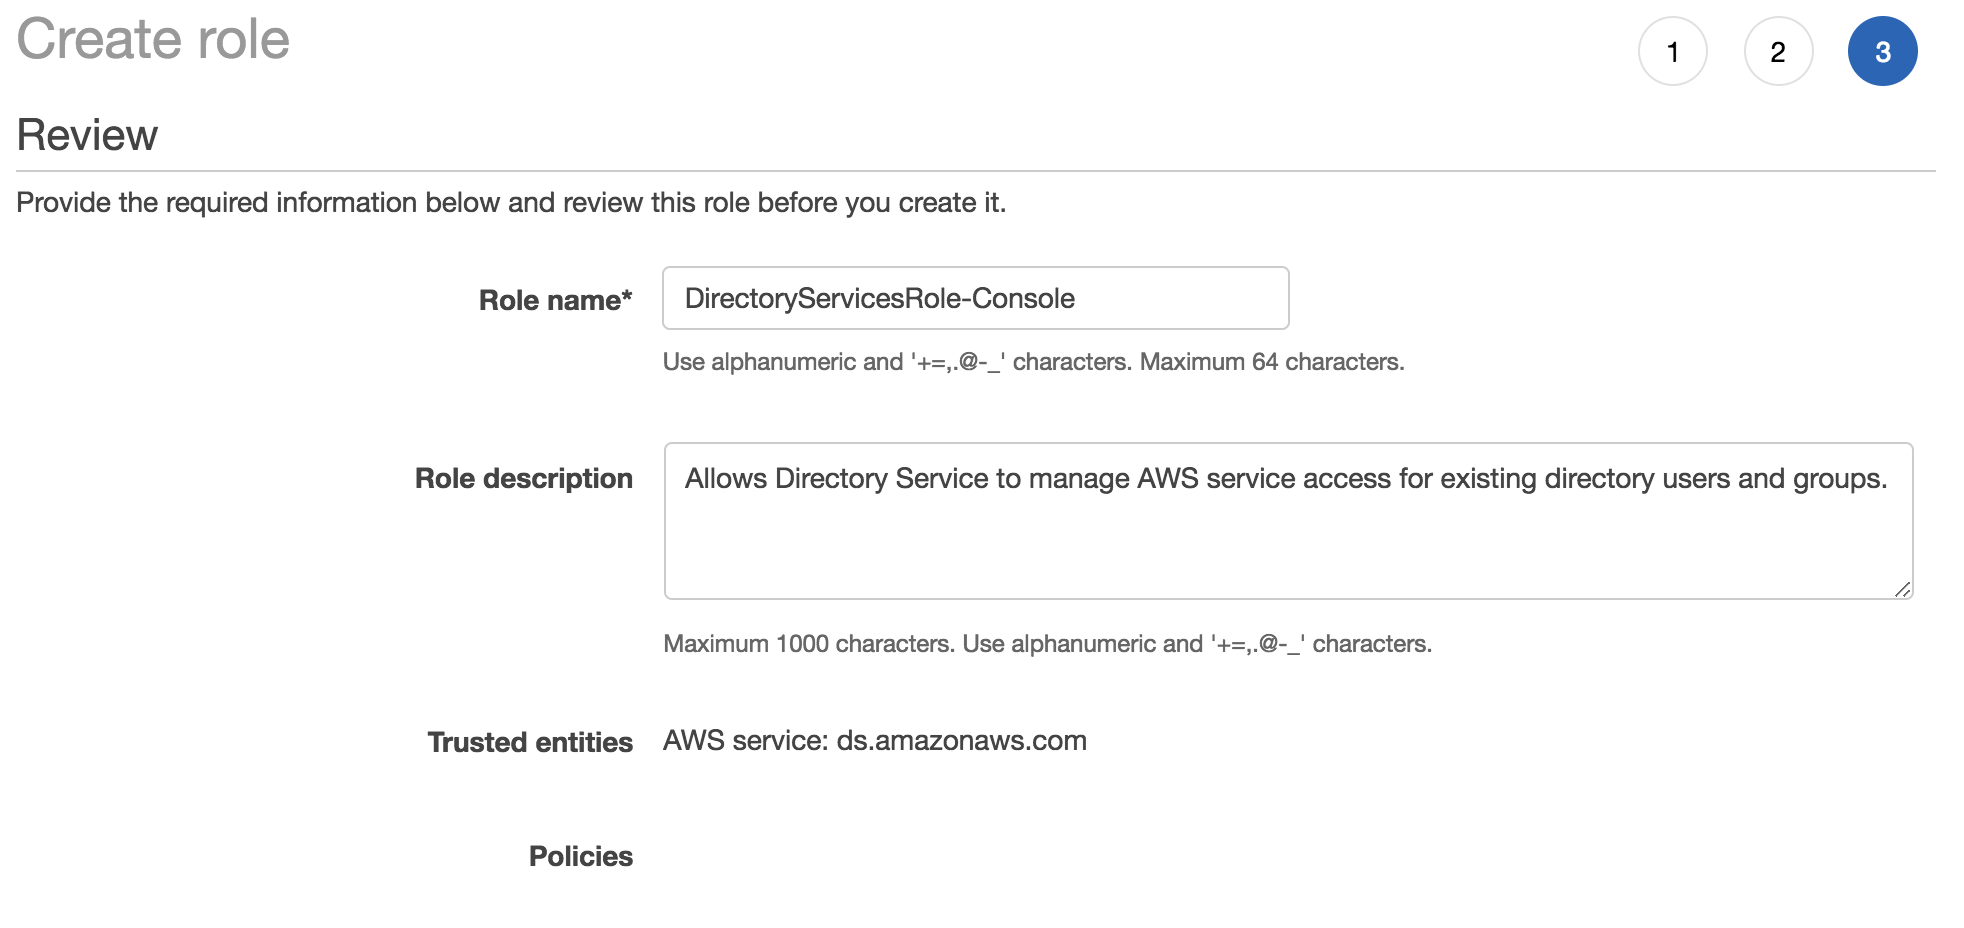
Task: Jump to step 2 indicator circle
Action: (x=1778, y=51)
